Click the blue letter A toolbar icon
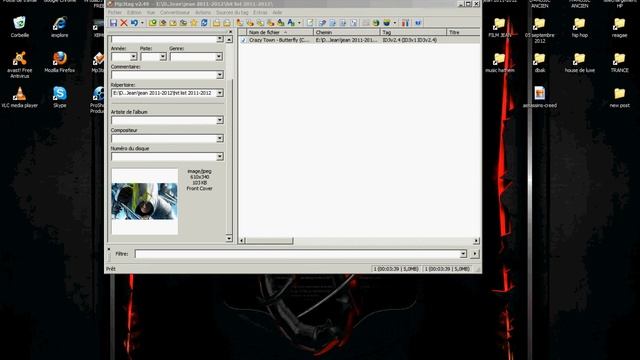 pyautogui.click(x=291, y=23)
